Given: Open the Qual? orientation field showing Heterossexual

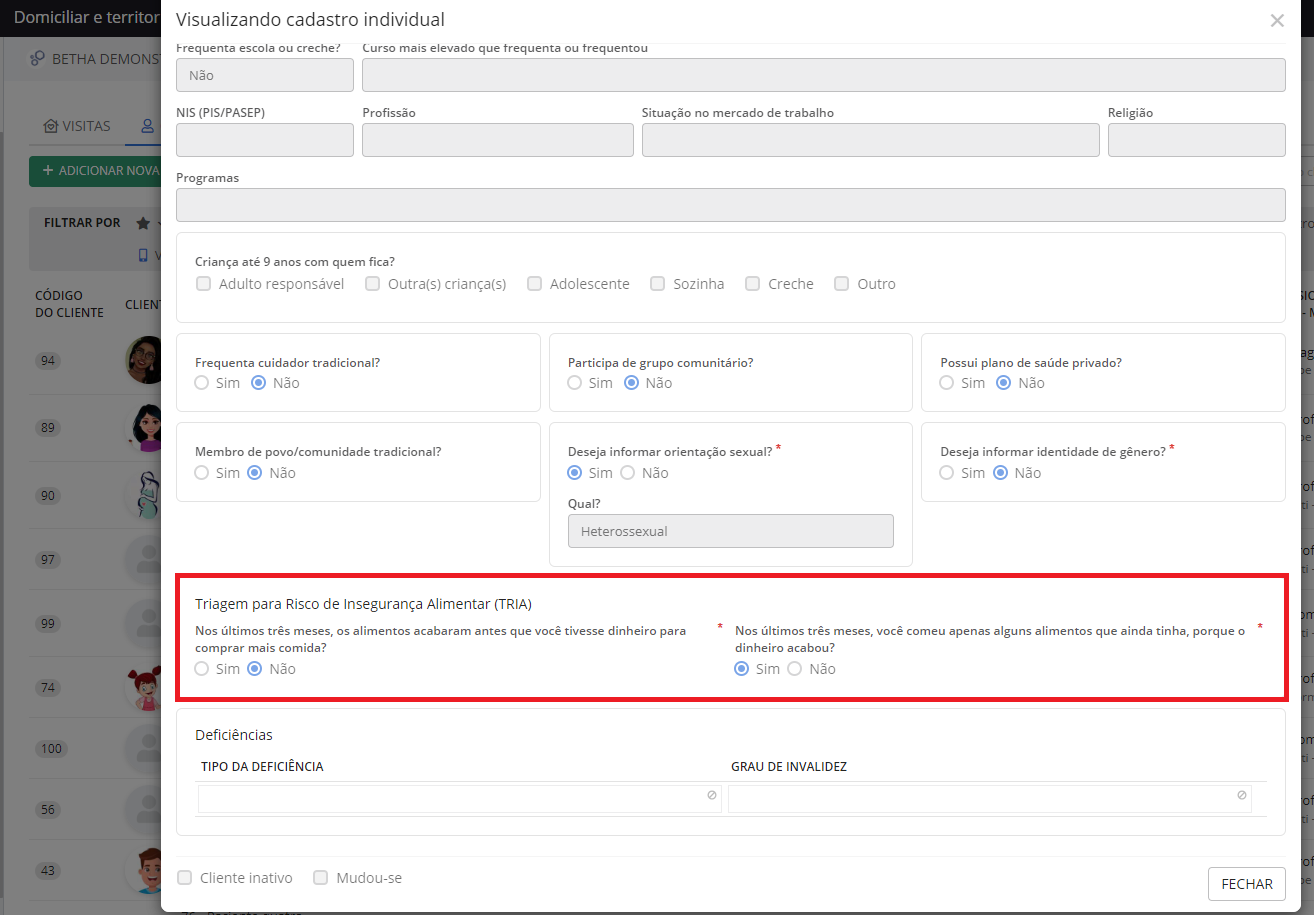Looking at the screenshot, I should coord(730,531).
